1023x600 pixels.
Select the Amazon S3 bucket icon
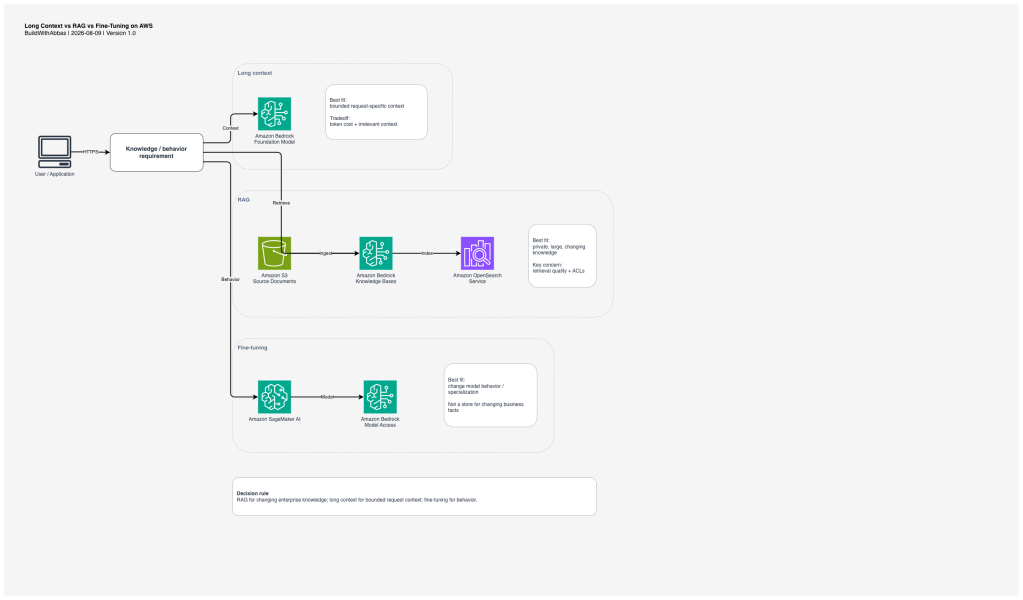tap(274, 253)
